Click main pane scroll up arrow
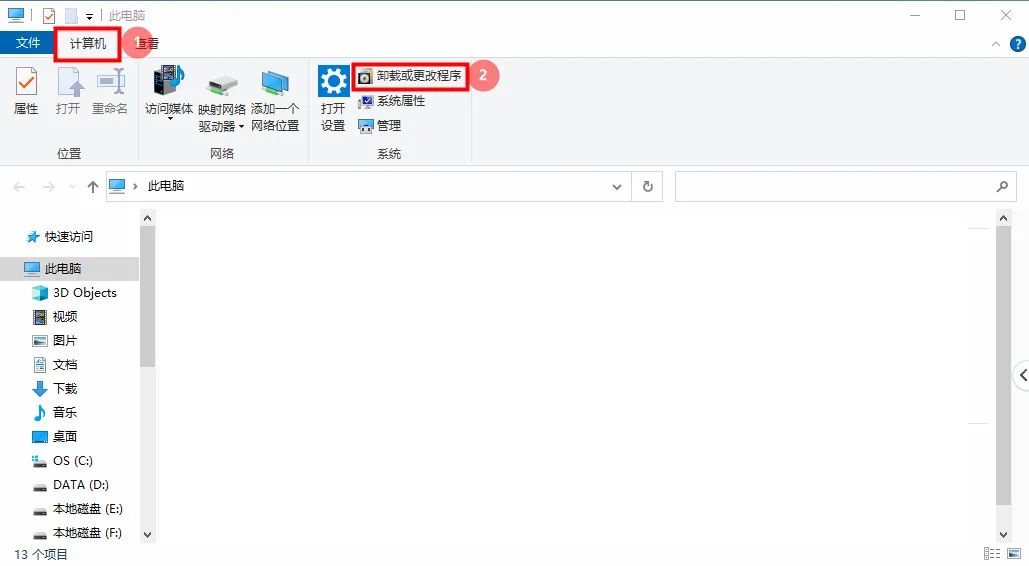Viewport: 1029px width, 566px height. [x=1003, y=218]
